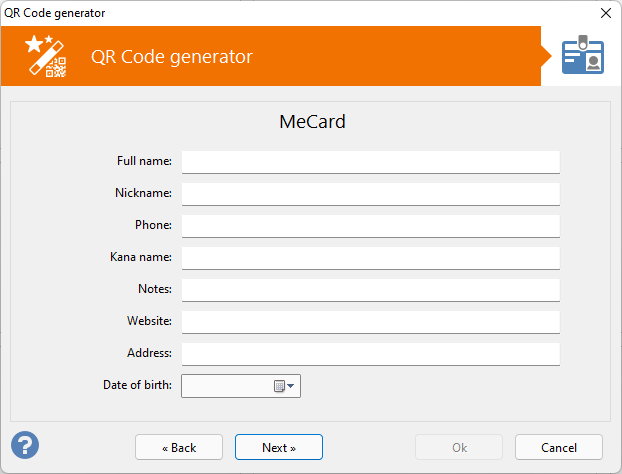Click the magic wand QR wizard icon
The height and width of the screenshot is (474, 622).
[45, 56]
